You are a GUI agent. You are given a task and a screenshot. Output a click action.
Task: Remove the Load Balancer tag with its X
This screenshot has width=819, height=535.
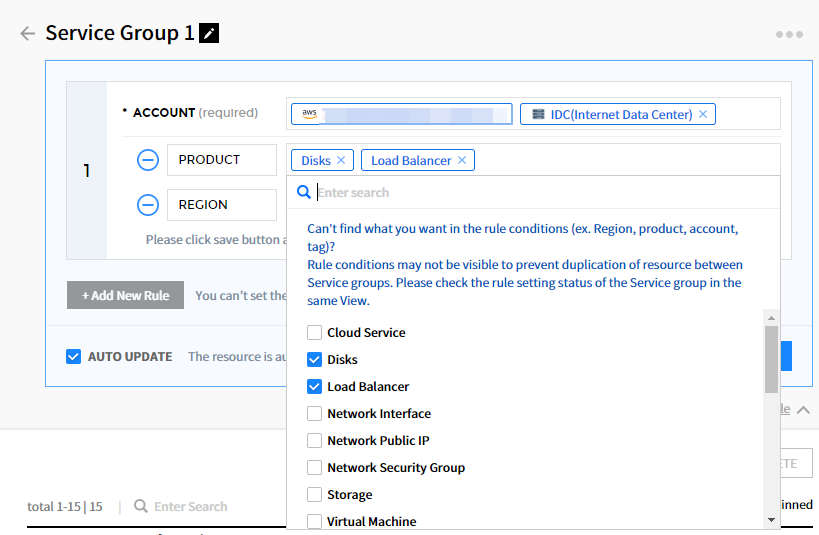tap(462, 160)
